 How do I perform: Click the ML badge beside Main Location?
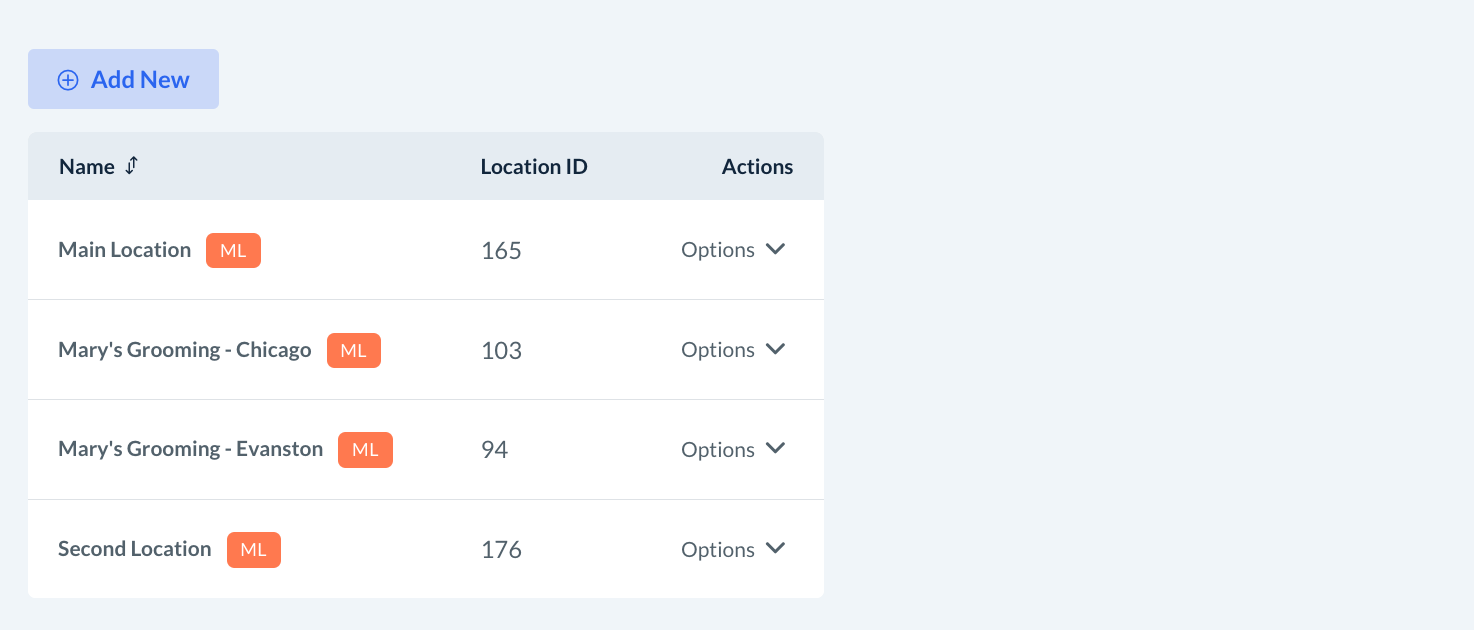(x=233, y=250)
